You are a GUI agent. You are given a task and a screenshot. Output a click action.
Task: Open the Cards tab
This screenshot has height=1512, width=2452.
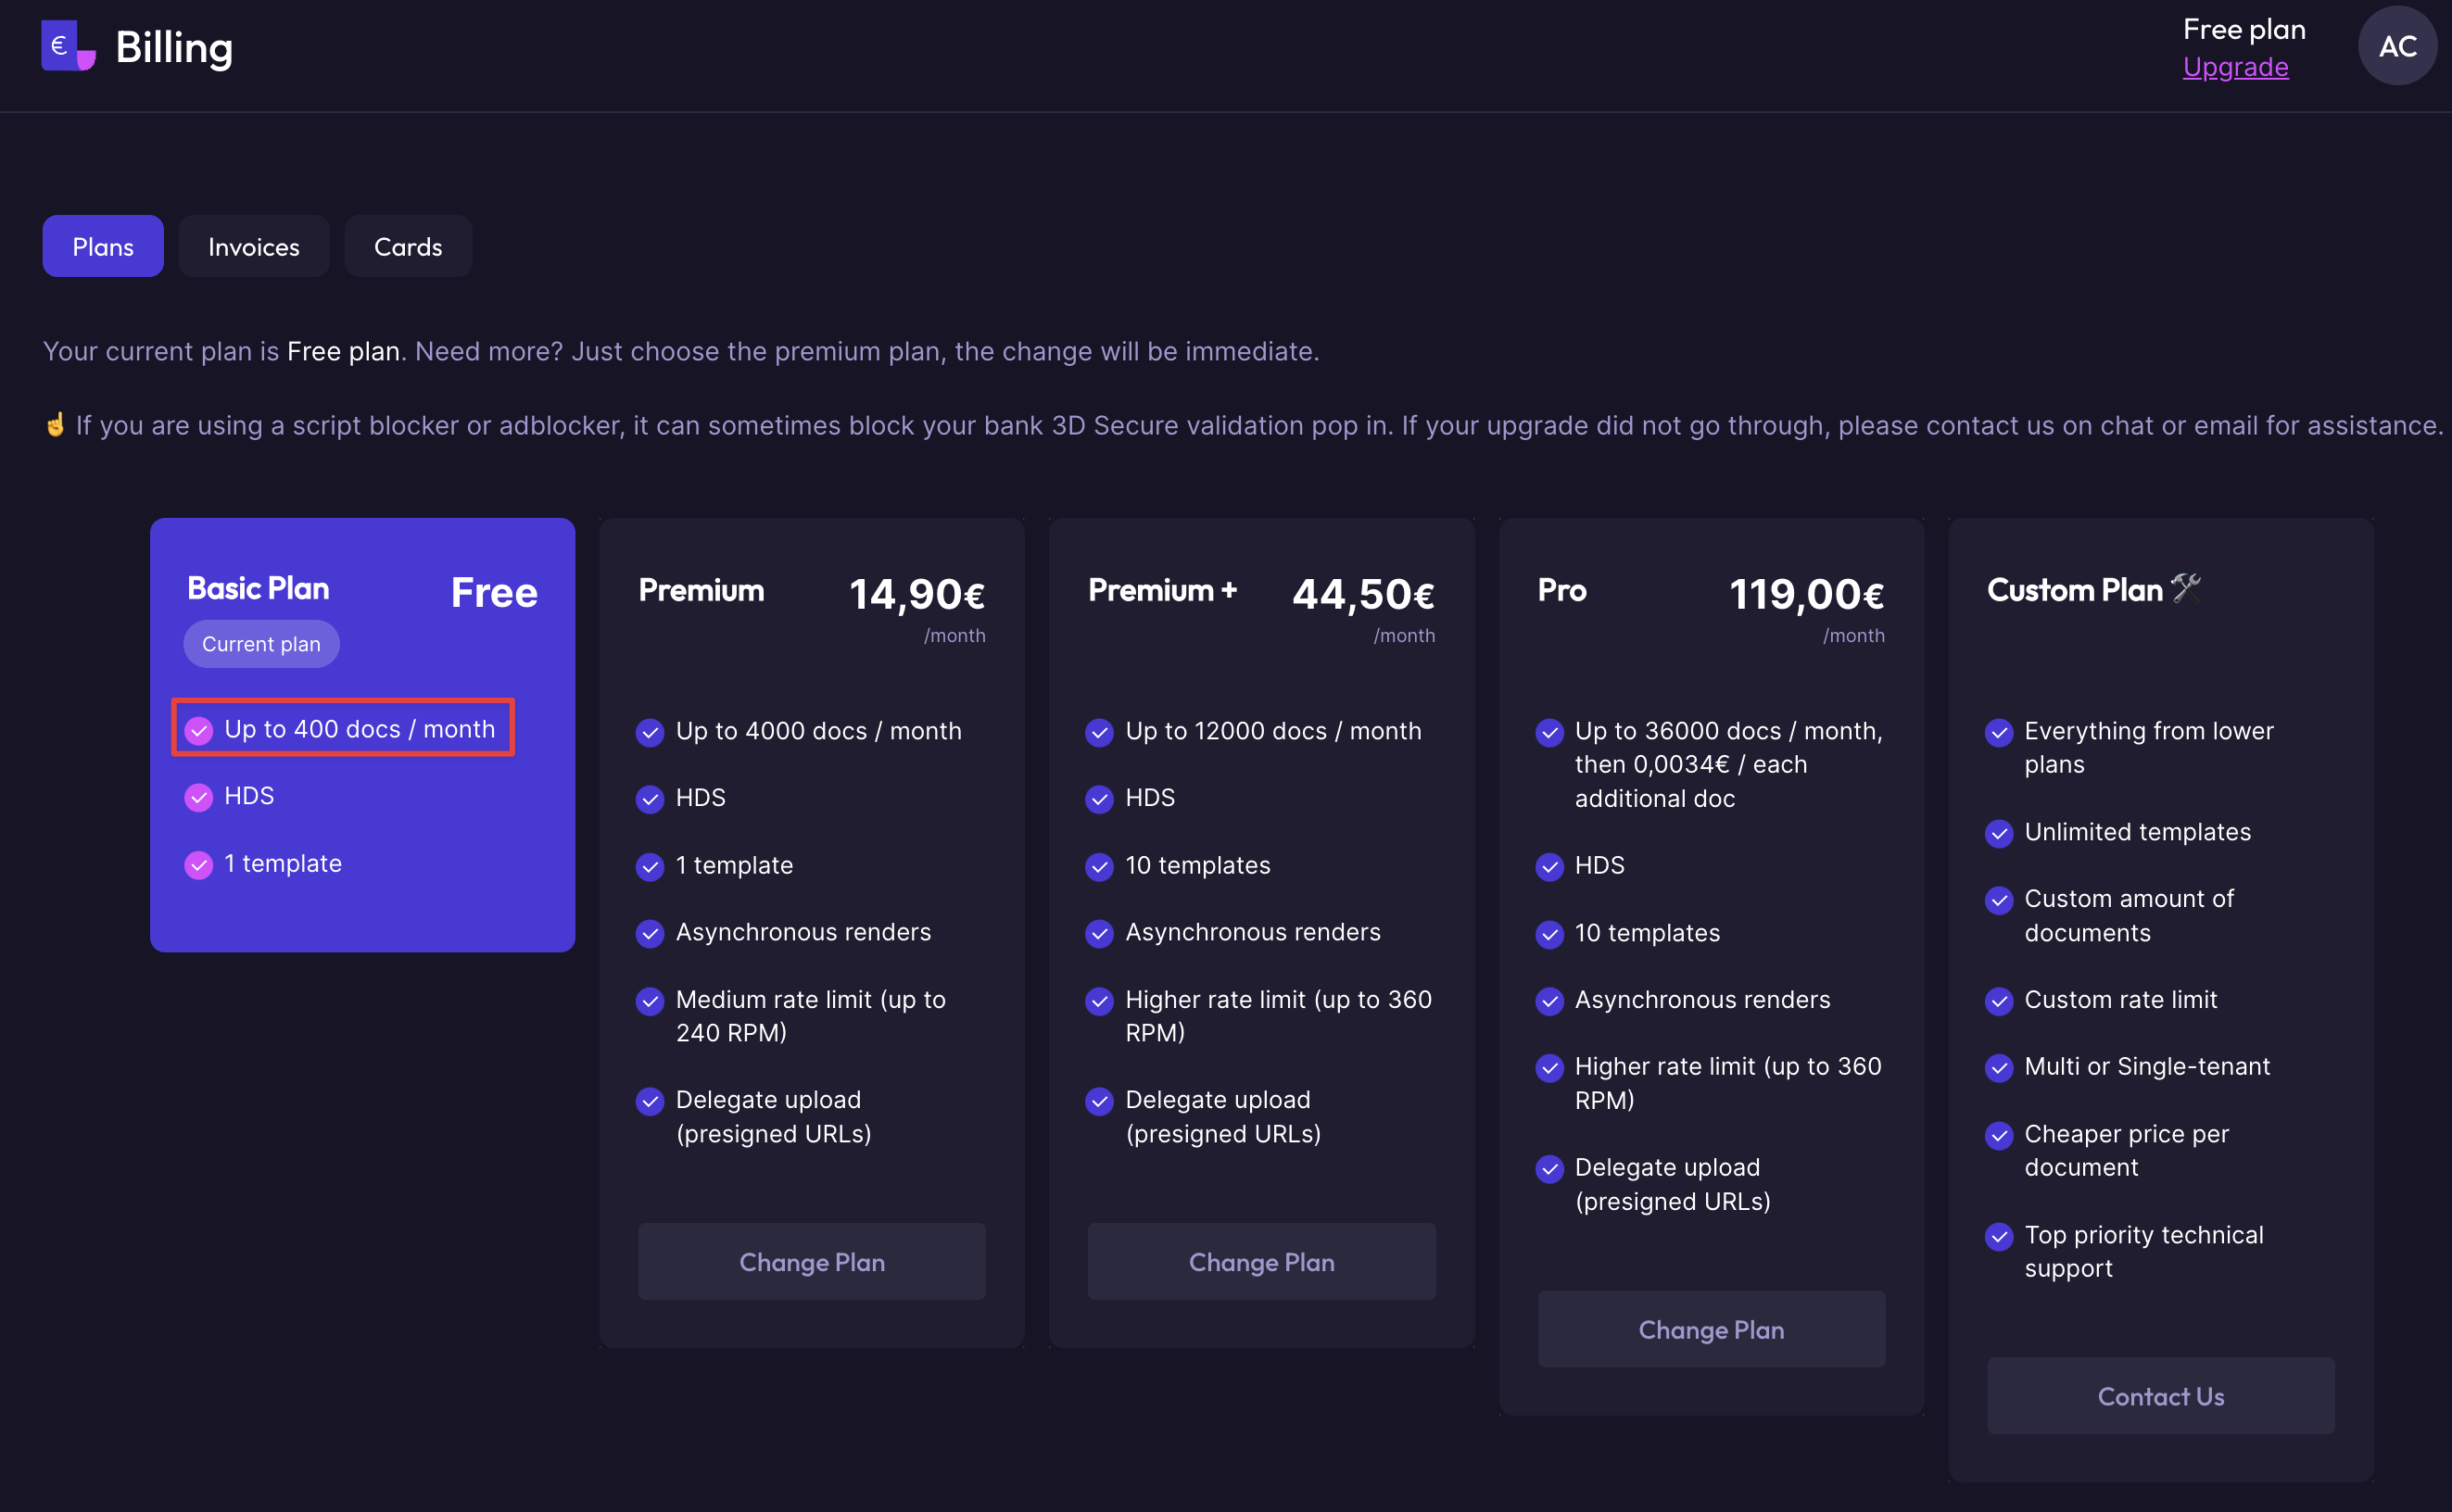coord(408,247)
